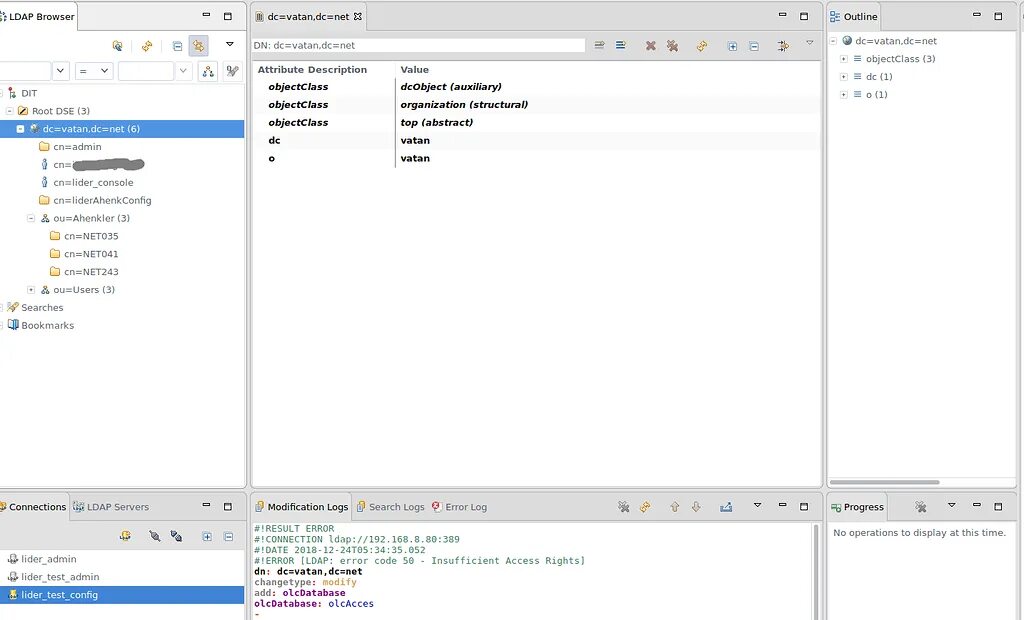Click the clear quick search icon
The width and height of the screenshot is (1024, 620).
(x=232, y=71)
